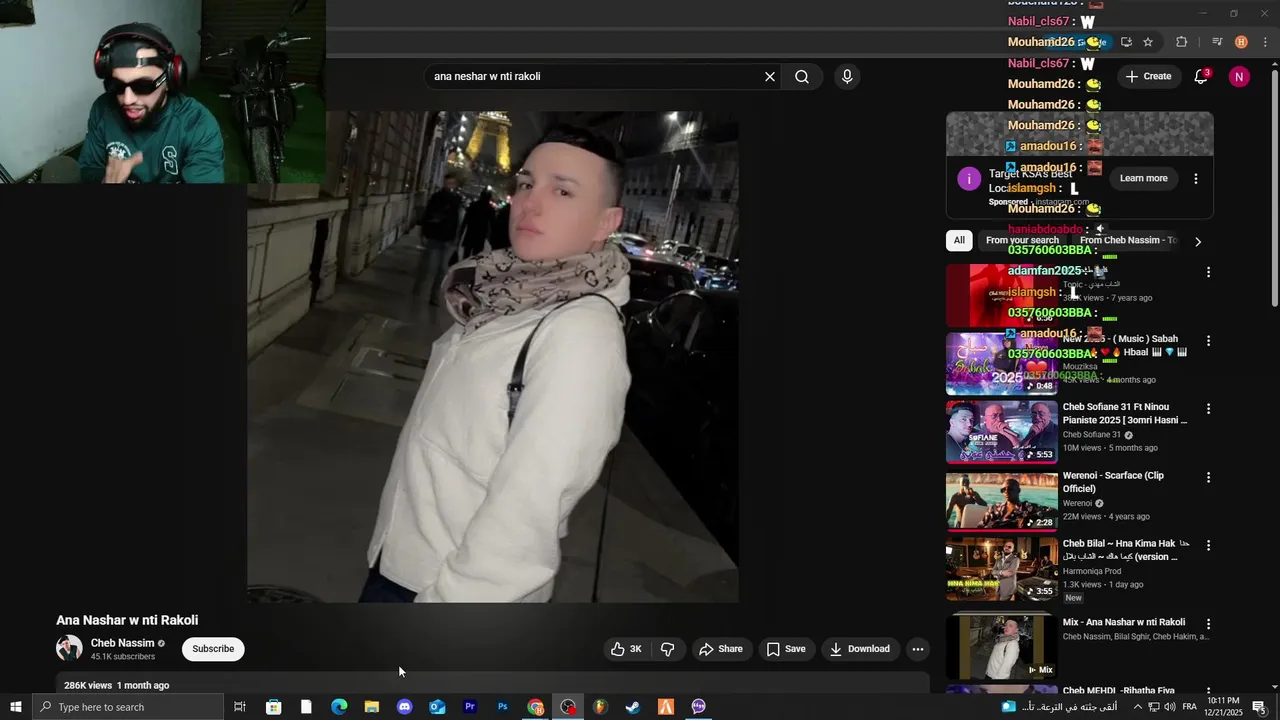Open the sponsored ad options menu
The width and height of the screenshot is (1280, 720).
pos(1195,178)
